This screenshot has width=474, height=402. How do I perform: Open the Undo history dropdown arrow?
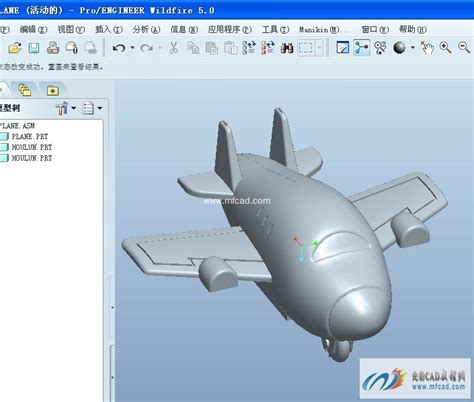pyautogui.click(x=132, y=48)
